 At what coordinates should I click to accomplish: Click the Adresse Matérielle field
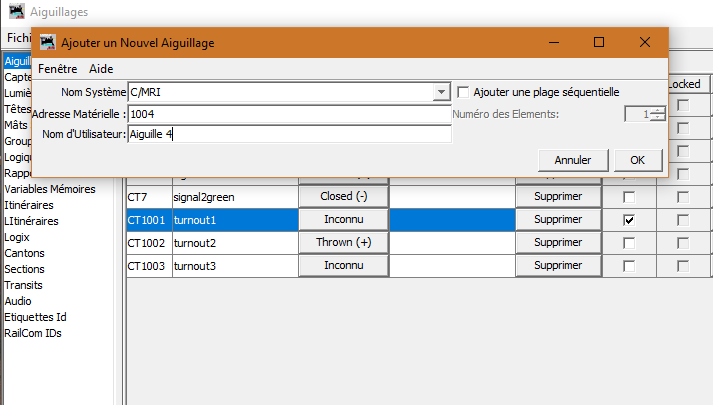pos(288,114)
